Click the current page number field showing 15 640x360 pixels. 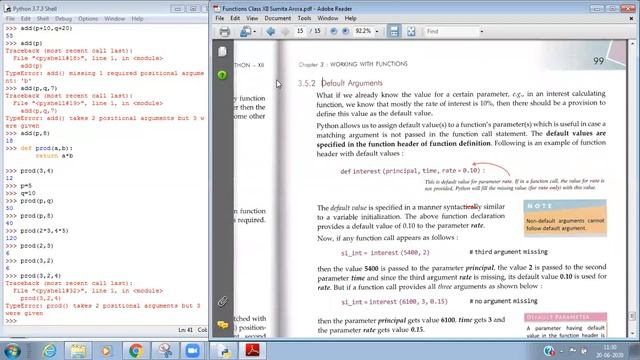(x=300, y=31)
